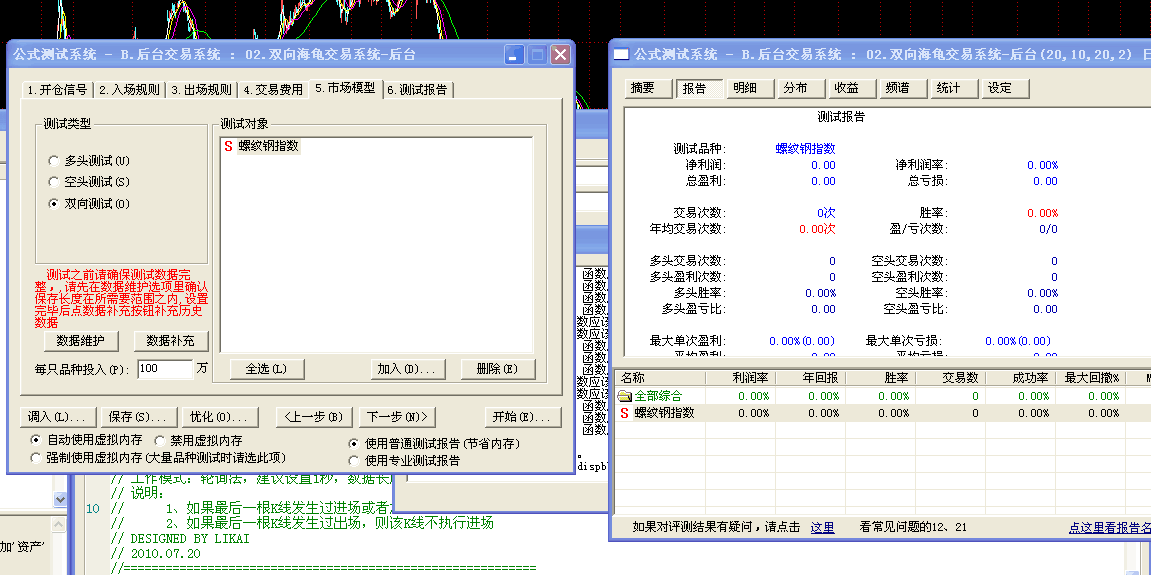Sort by the 利润率 column header
This screenshot has width=1151, height=575.
(750, 378)
